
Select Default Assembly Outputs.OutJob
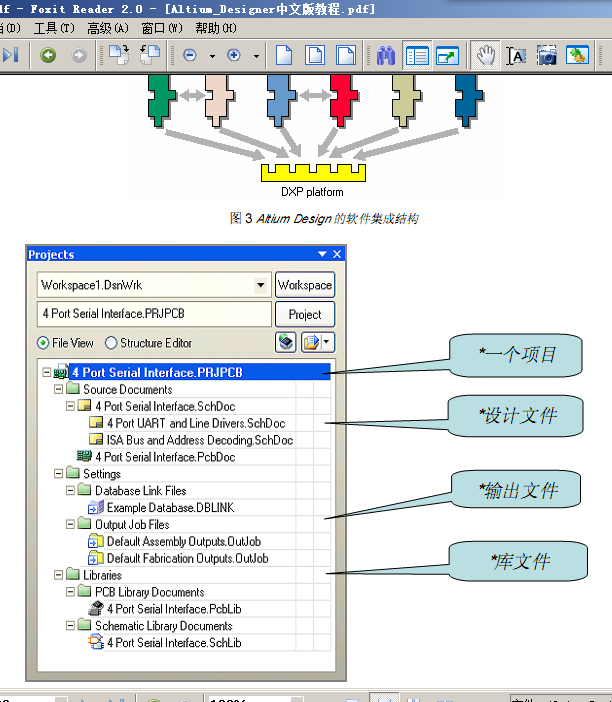click(x=184, y=541)
